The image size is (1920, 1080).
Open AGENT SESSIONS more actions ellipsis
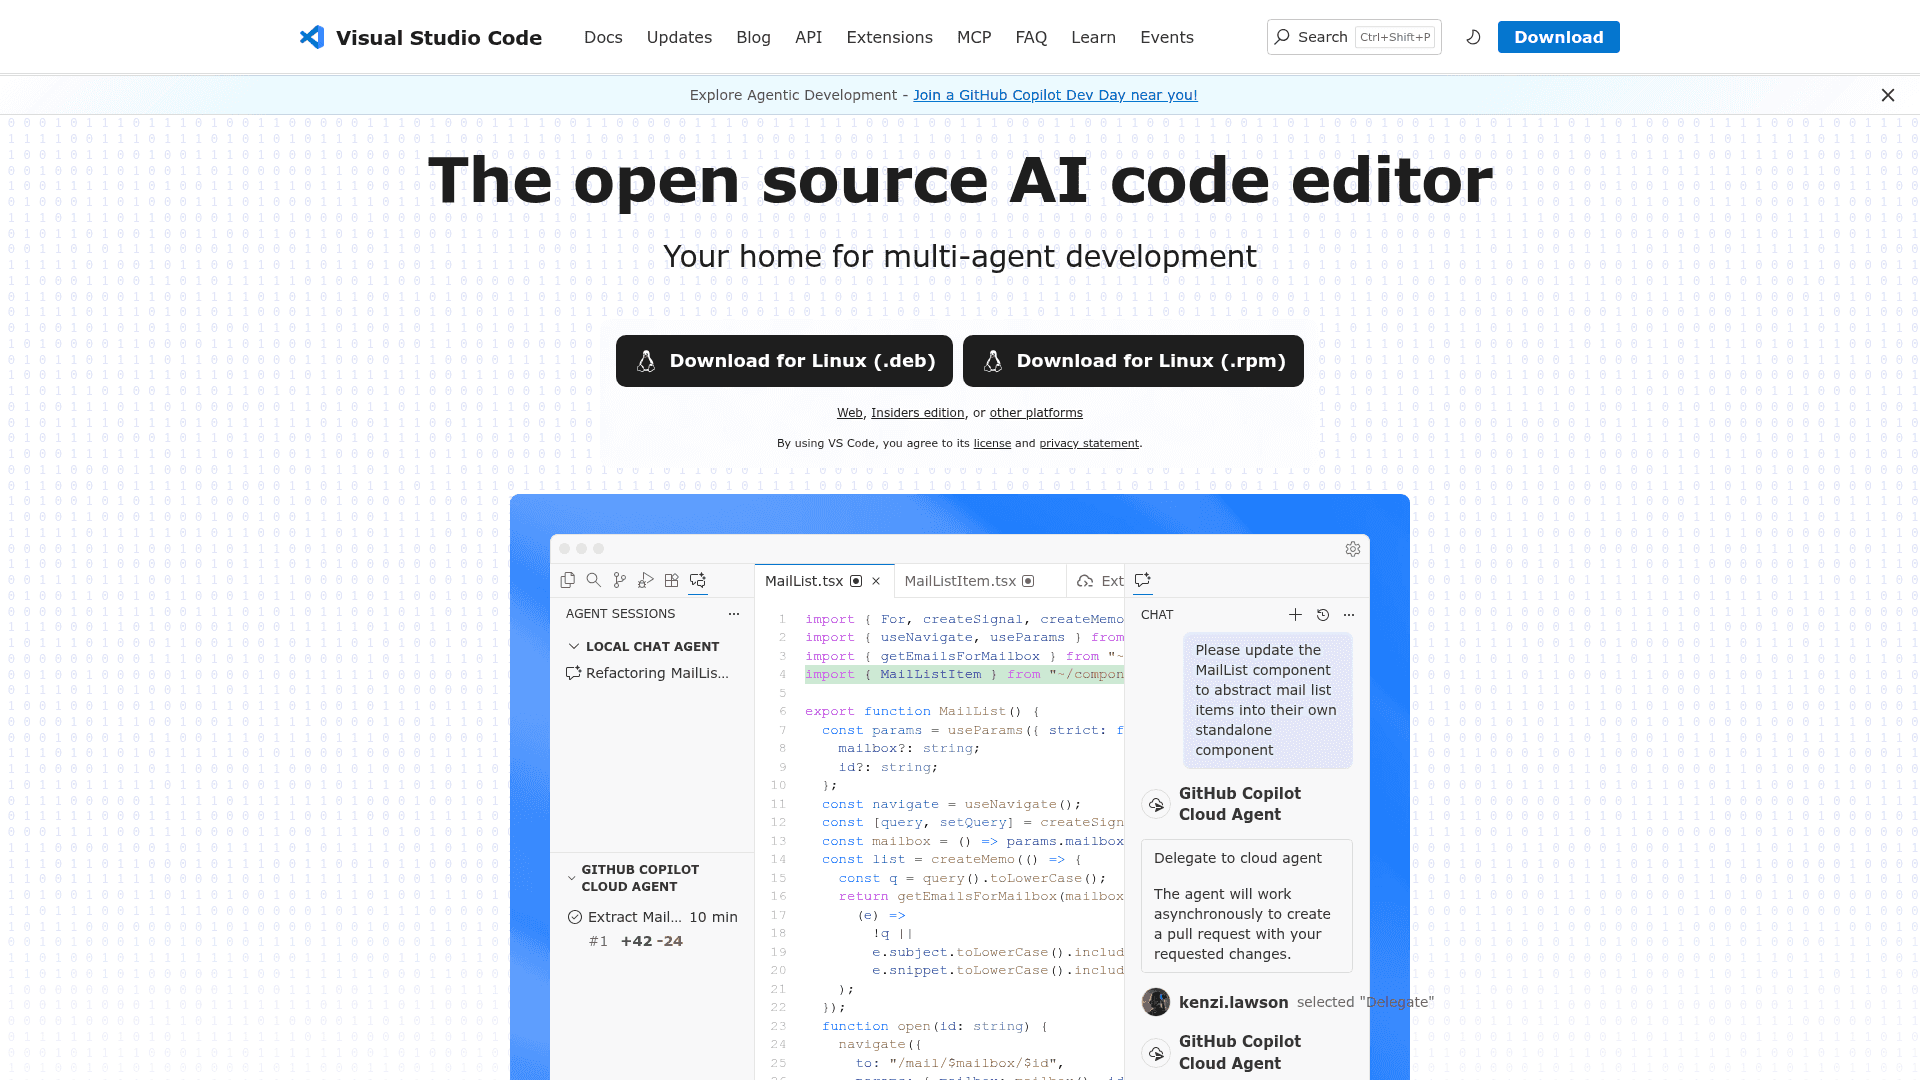[734, 614]
